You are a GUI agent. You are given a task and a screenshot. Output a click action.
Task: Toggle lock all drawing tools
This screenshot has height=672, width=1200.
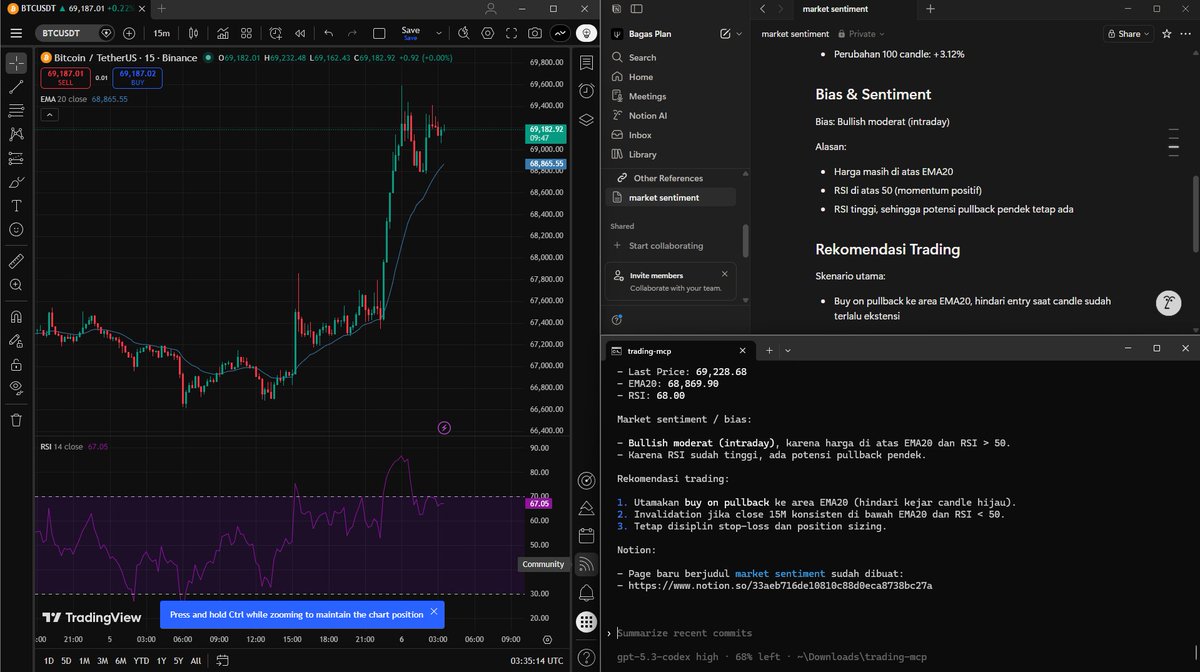pos(16,364)
